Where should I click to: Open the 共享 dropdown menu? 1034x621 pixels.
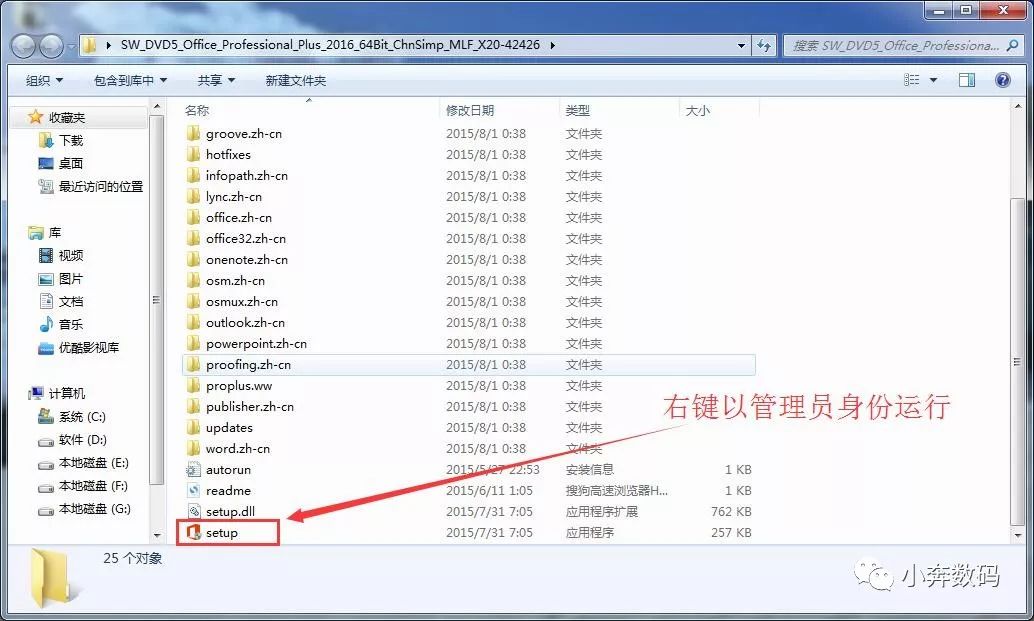(x=216, y=80)
